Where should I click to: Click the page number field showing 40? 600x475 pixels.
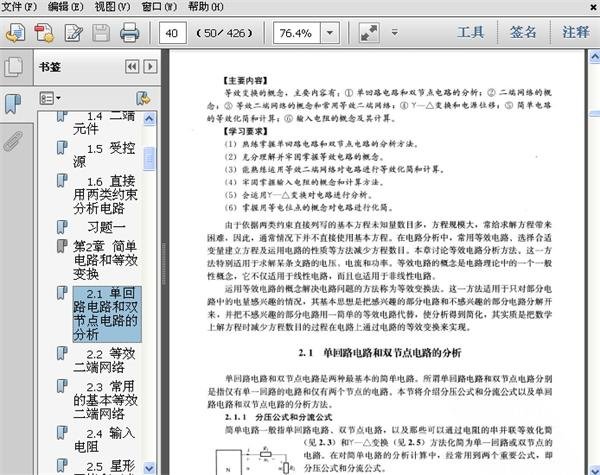(173, 33)
